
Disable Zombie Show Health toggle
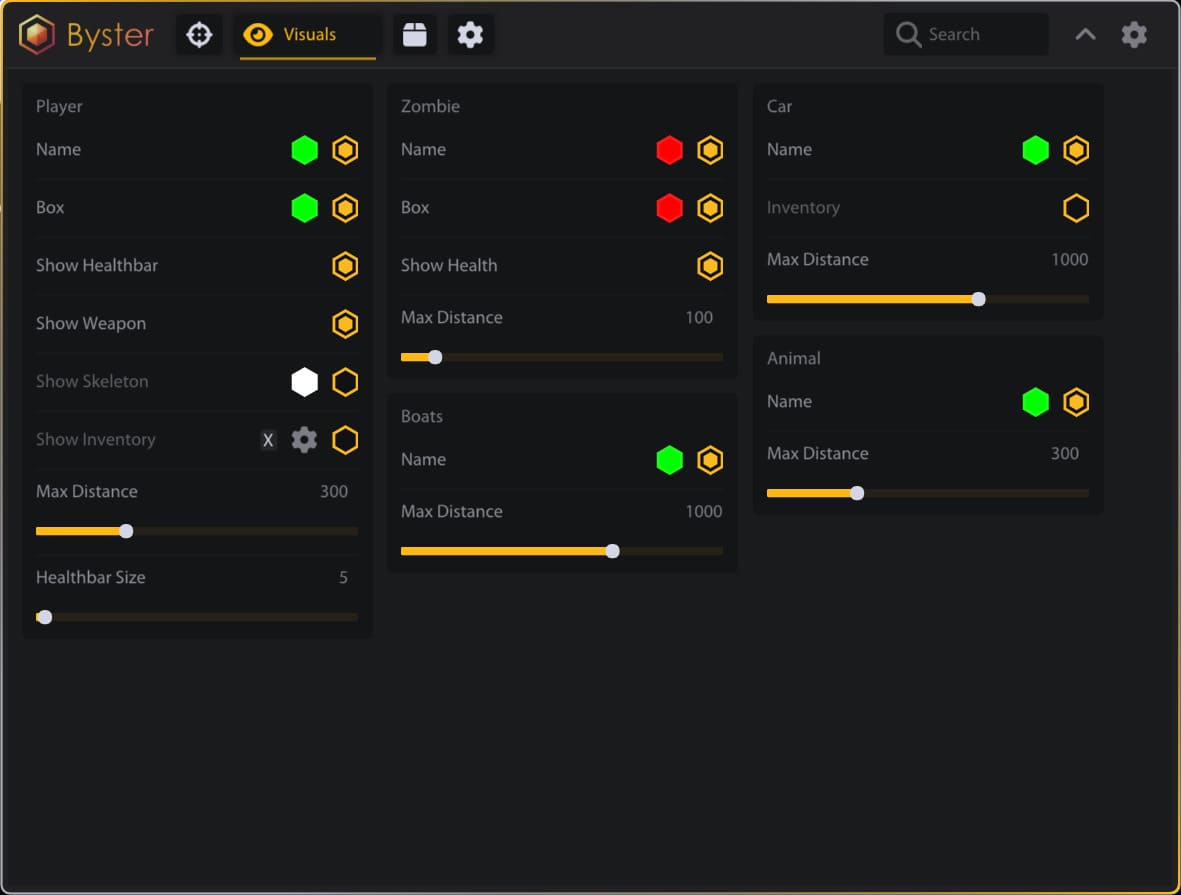click(x=710, y=266)
